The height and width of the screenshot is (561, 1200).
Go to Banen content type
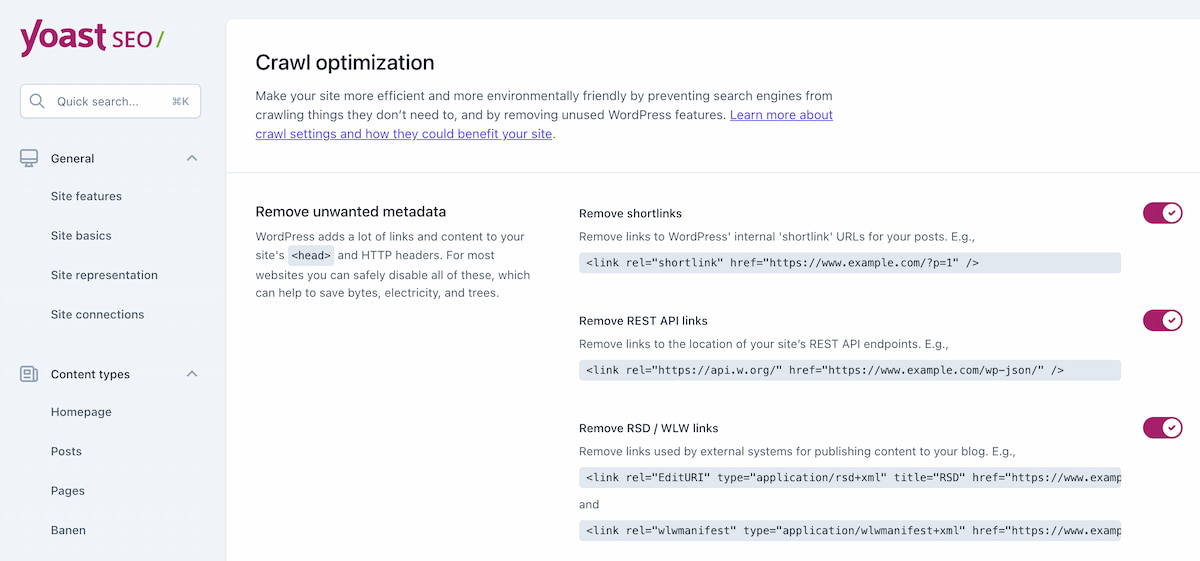[68, 530]
